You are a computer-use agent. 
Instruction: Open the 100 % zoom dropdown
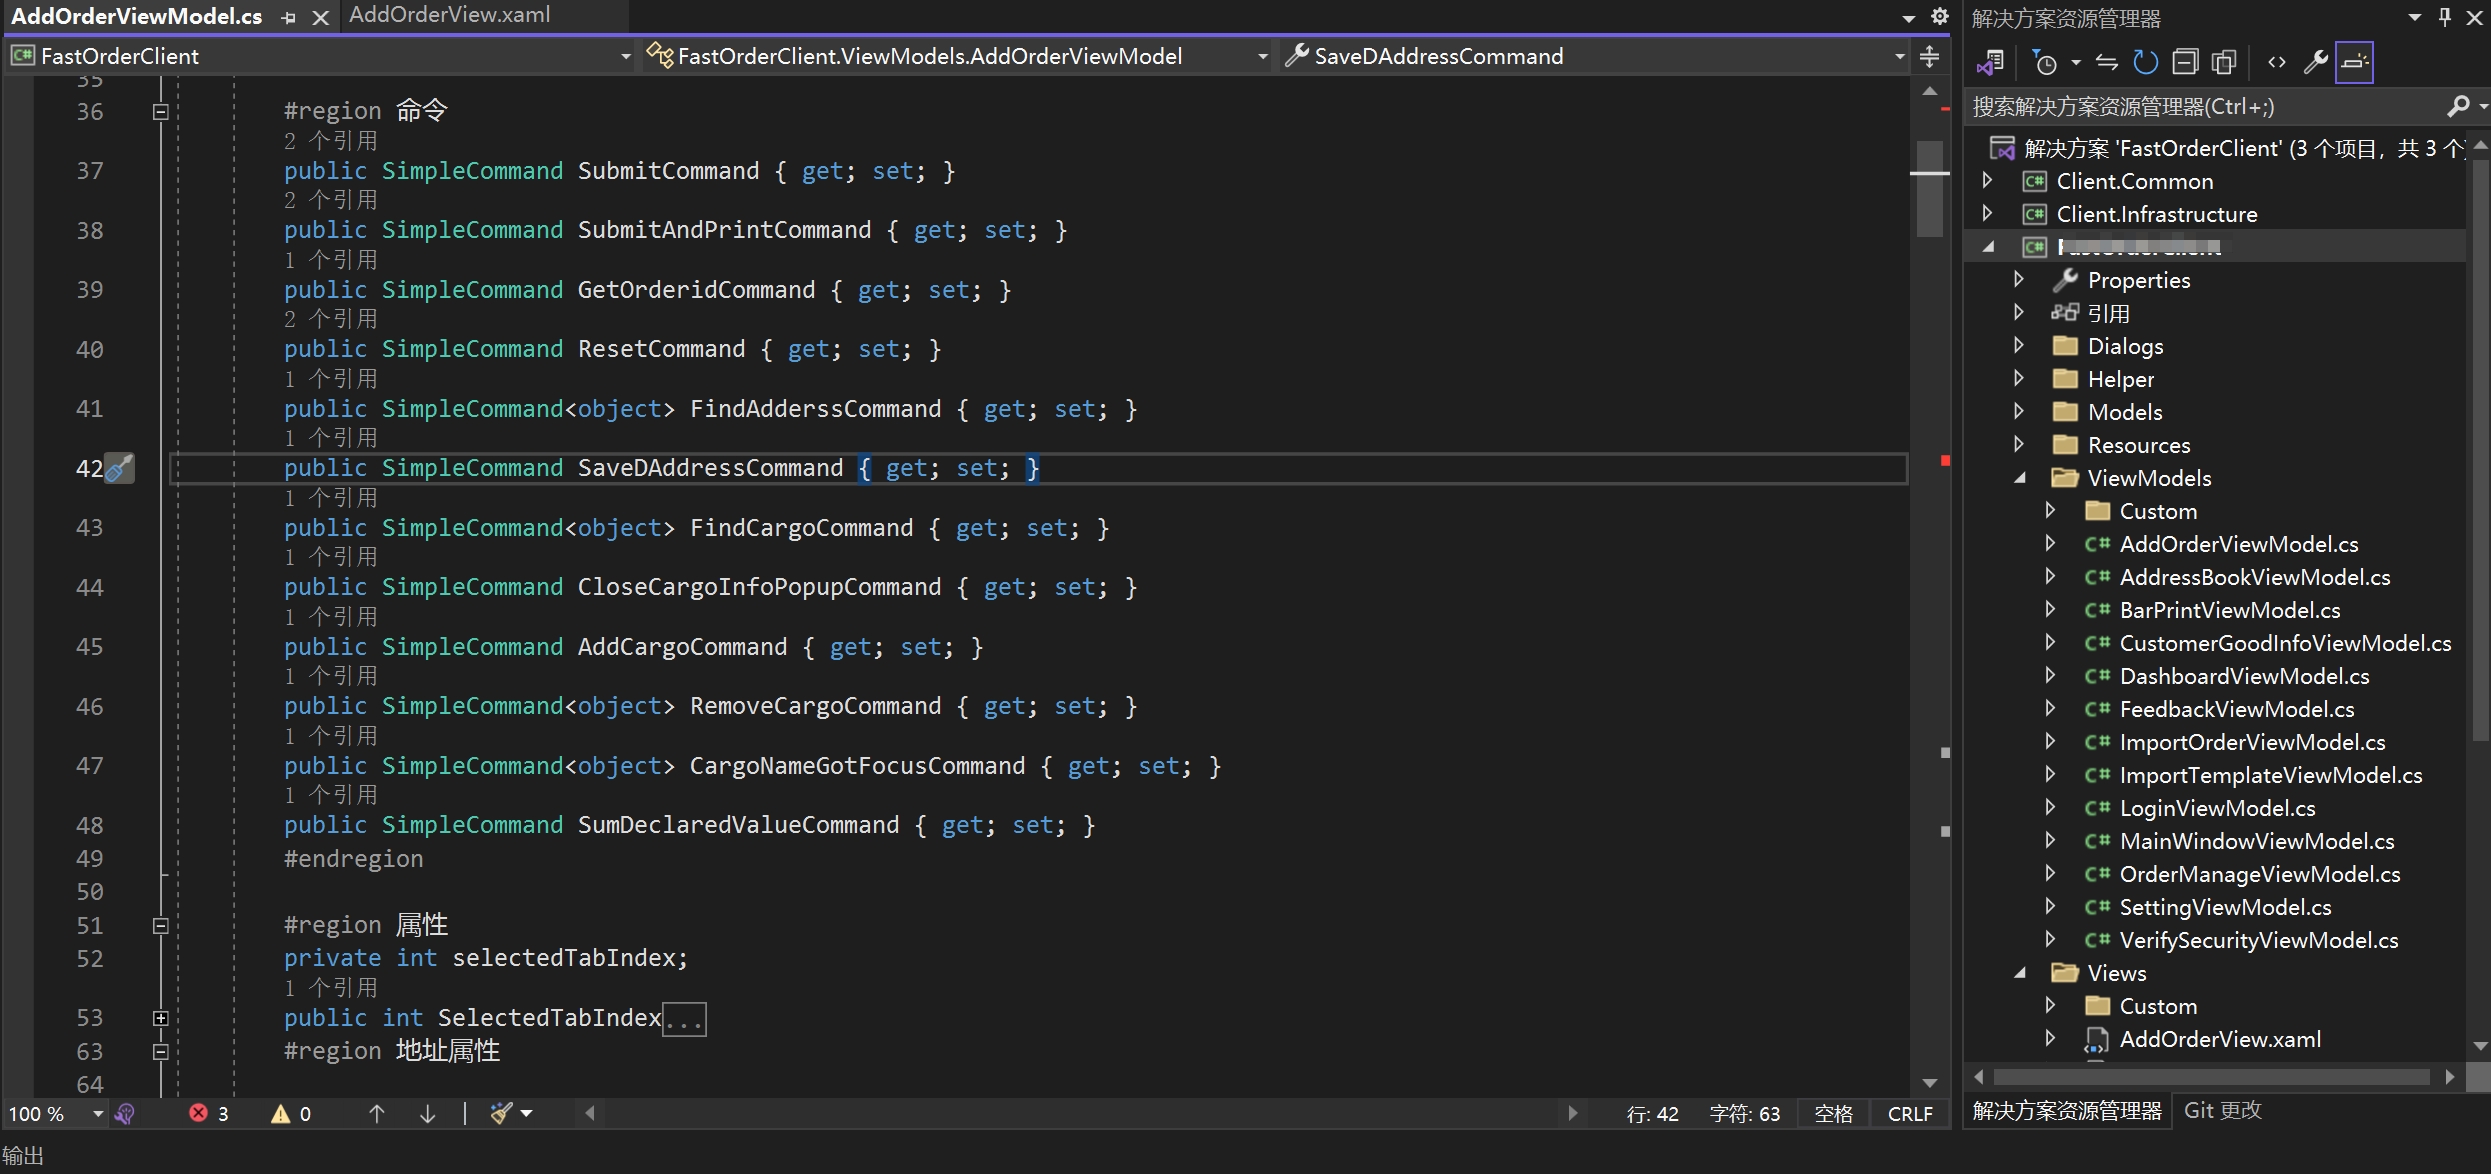pos(98,1113)
